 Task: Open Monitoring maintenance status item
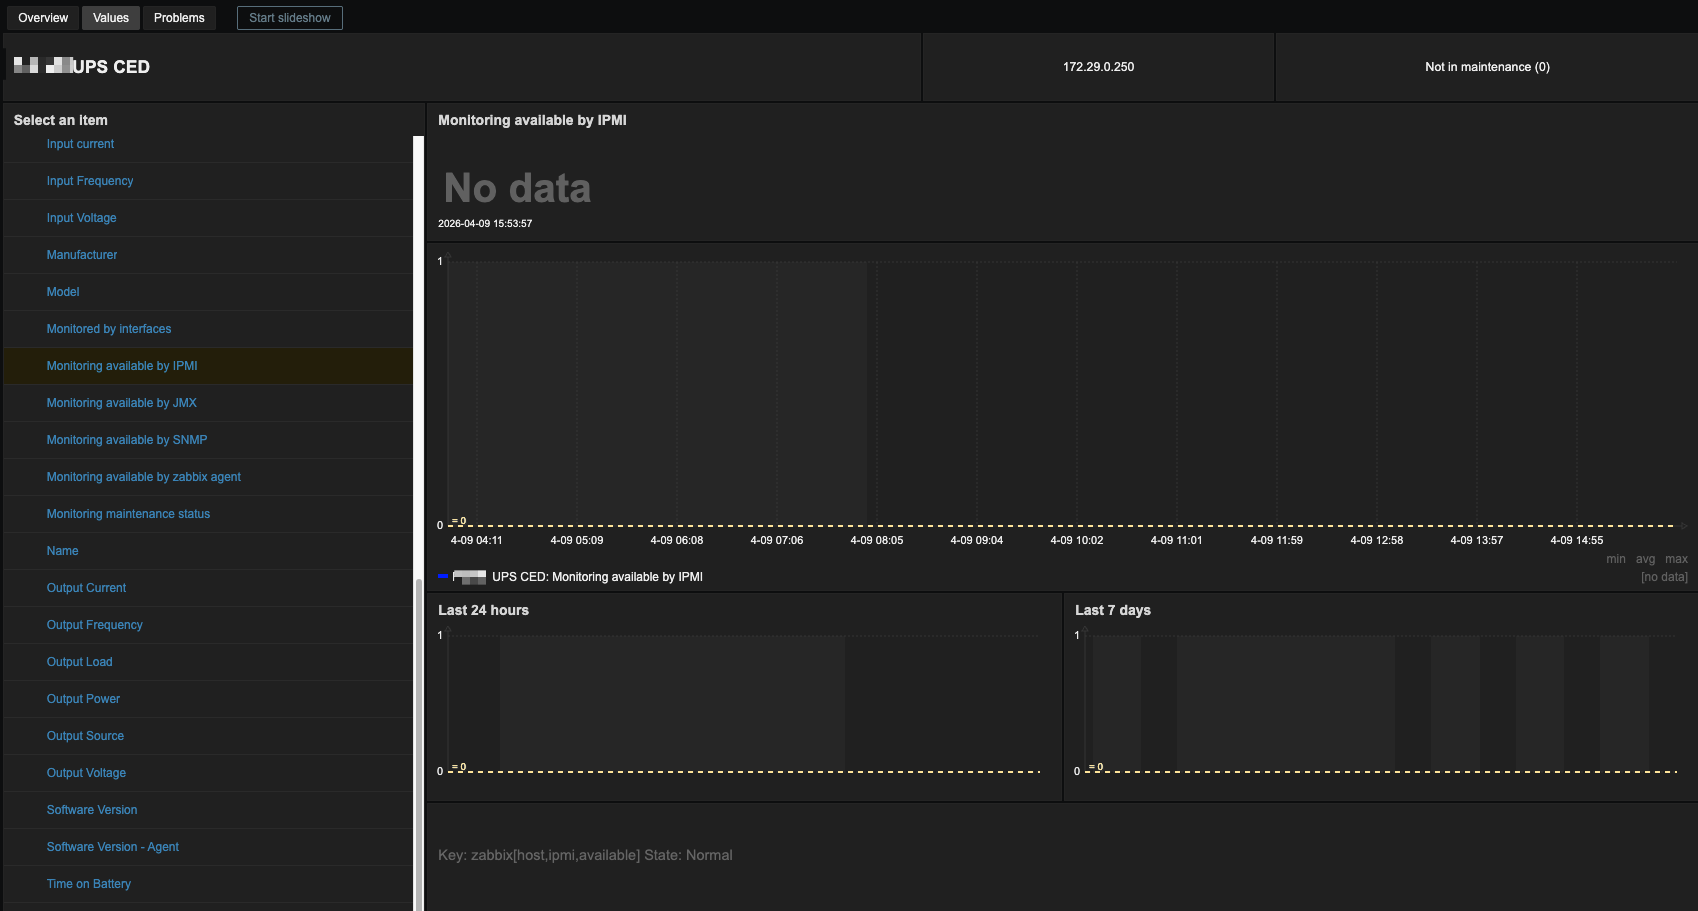[x=128, y=514]
